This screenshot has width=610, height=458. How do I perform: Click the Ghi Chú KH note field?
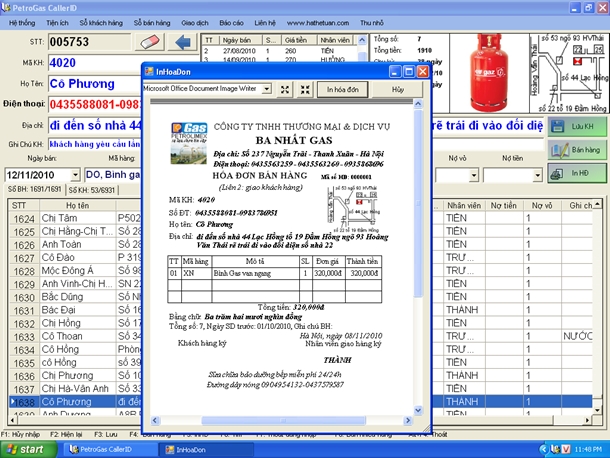tap(95, 144)
